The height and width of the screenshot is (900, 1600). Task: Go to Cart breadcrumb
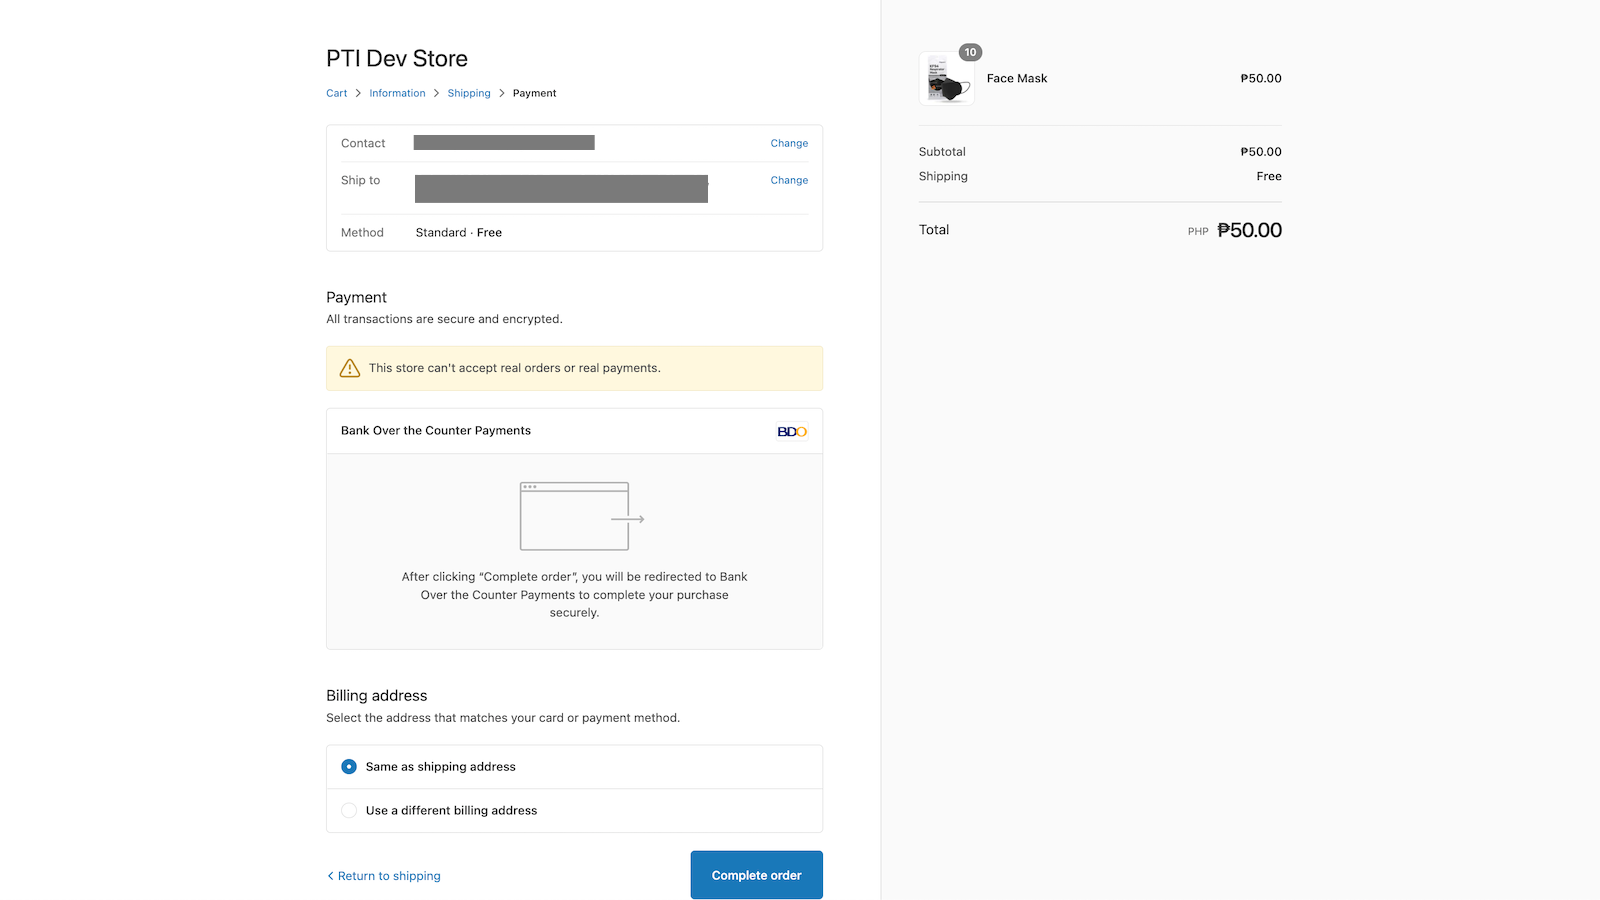pos(337,93)
